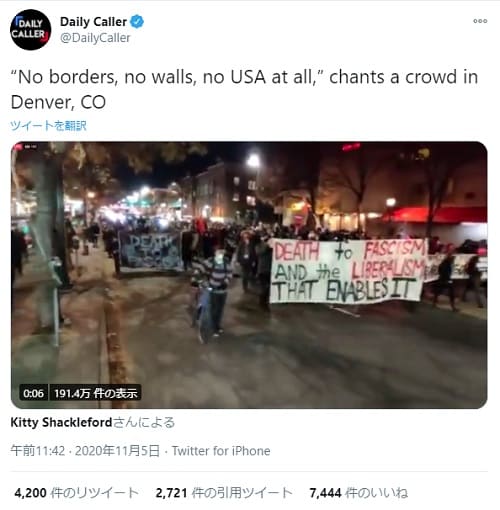Image resolution: width=500 pixels, height=510 pixels.
Task: Click the white banner in the video
Action: [347, 271]
